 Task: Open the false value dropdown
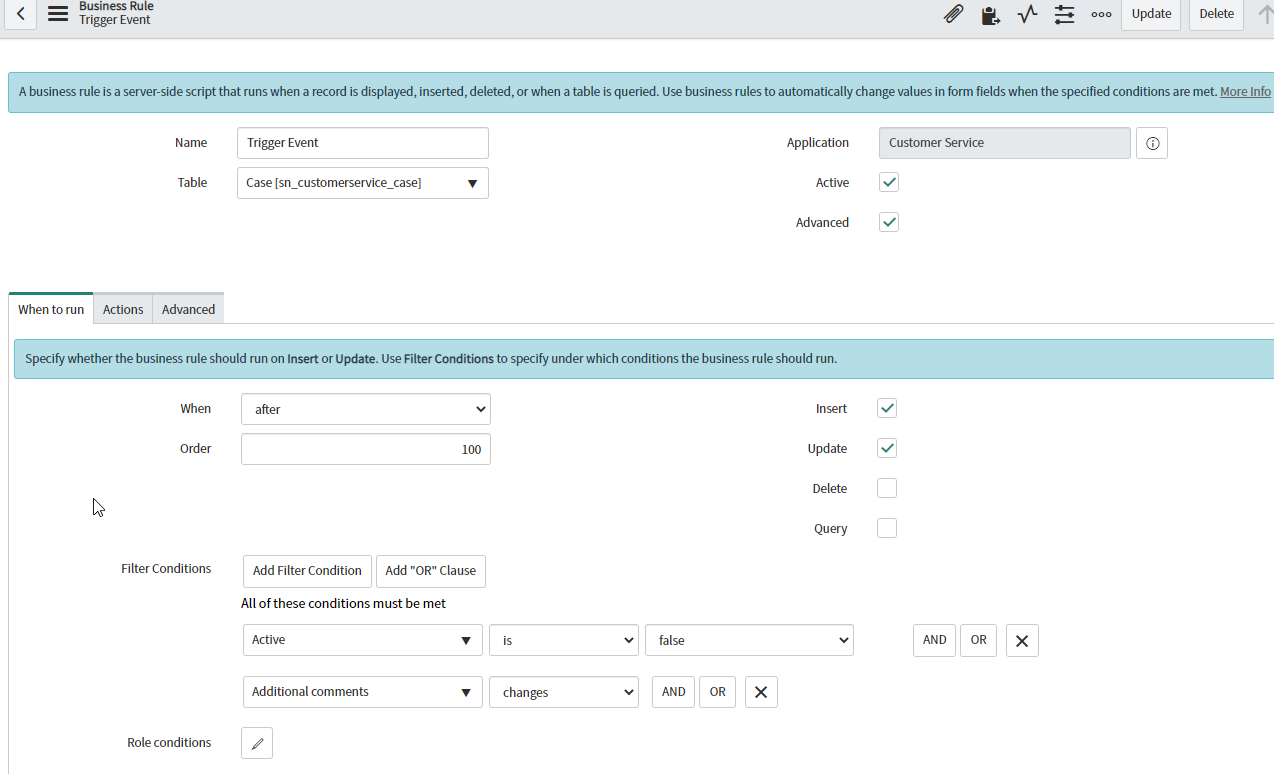(x=750, y=640)
